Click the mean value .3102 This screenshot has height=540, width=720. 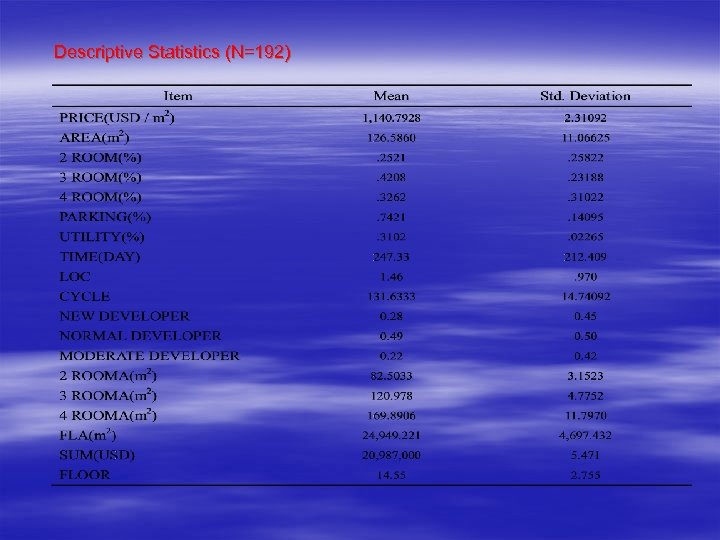pyautogui.click(x=391, y=237)
